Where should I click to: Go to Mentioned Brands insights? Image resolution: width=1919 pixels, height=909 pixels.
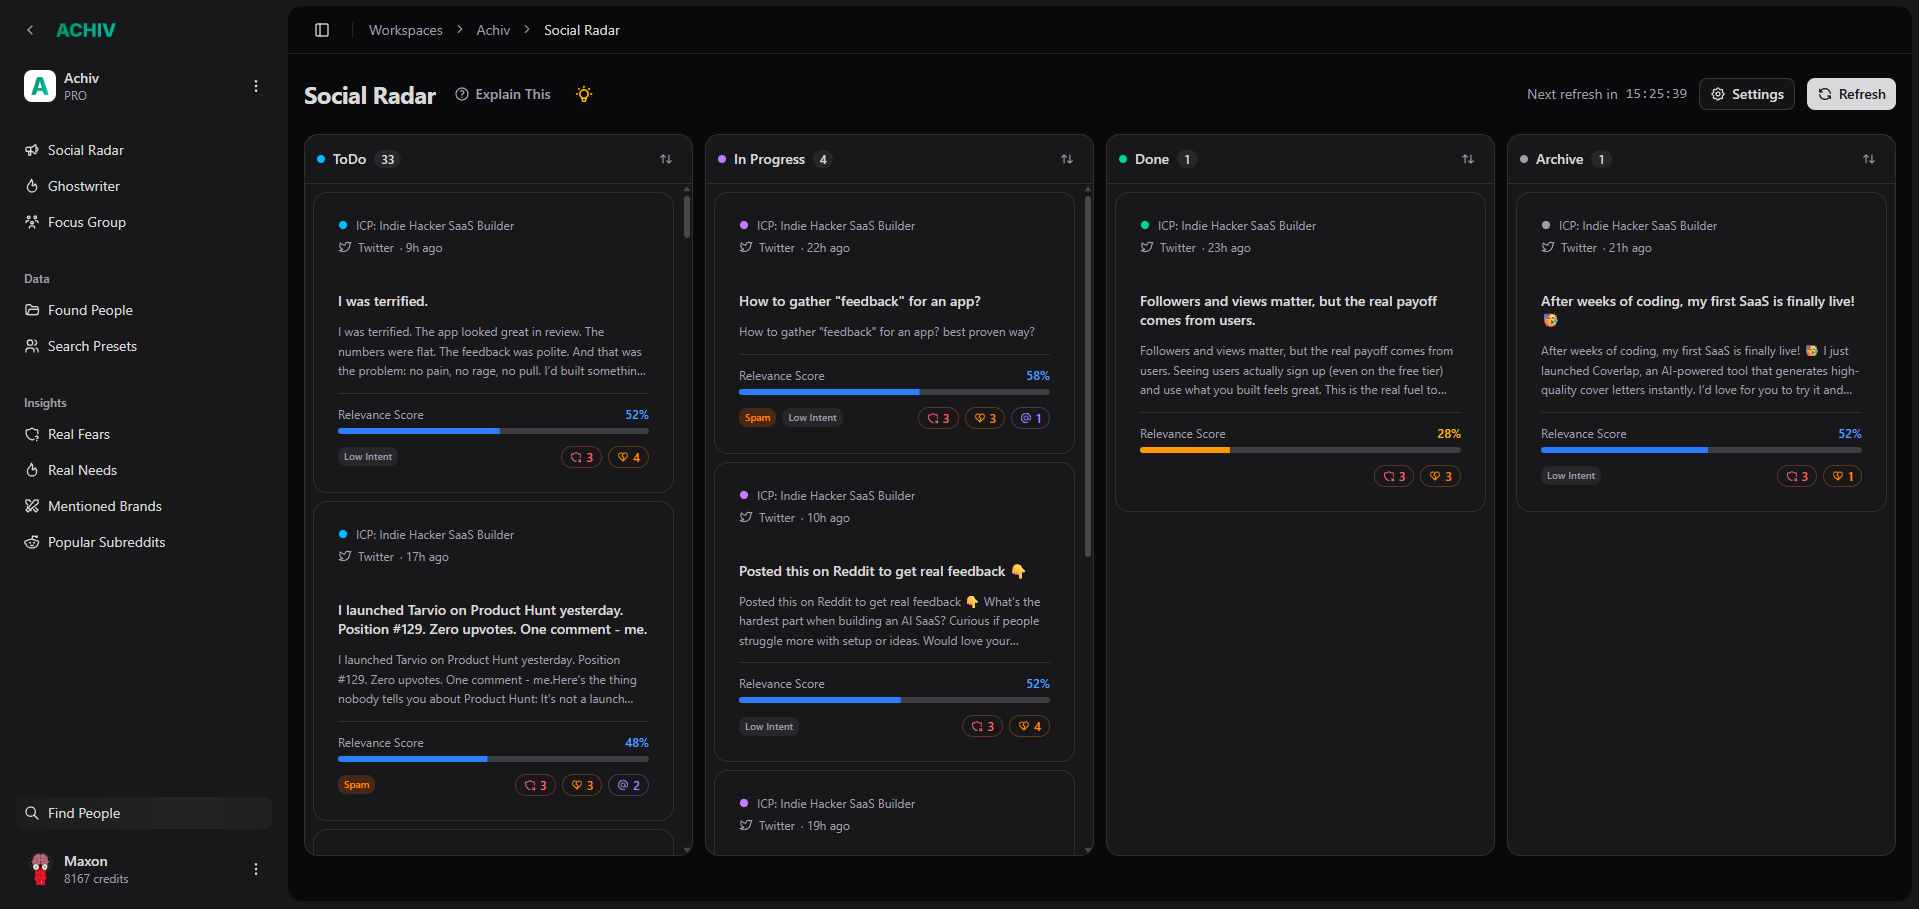click(105, 506)
